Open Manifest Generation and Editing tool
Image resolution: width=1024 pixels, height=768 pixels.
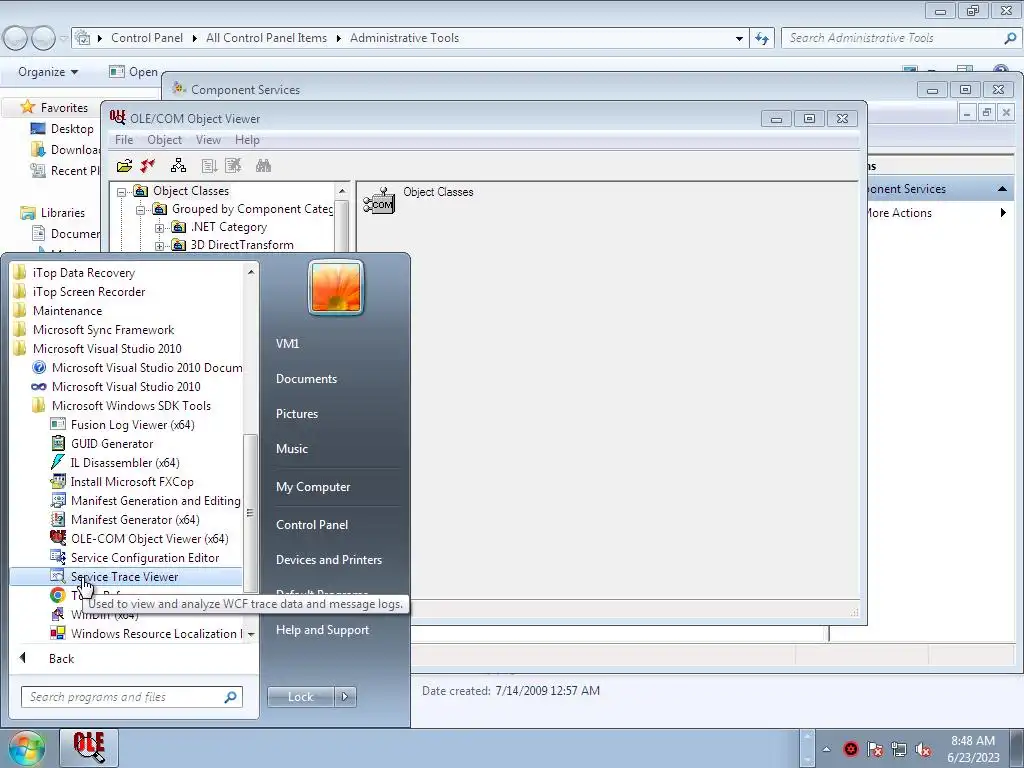[x=126, y=501]
